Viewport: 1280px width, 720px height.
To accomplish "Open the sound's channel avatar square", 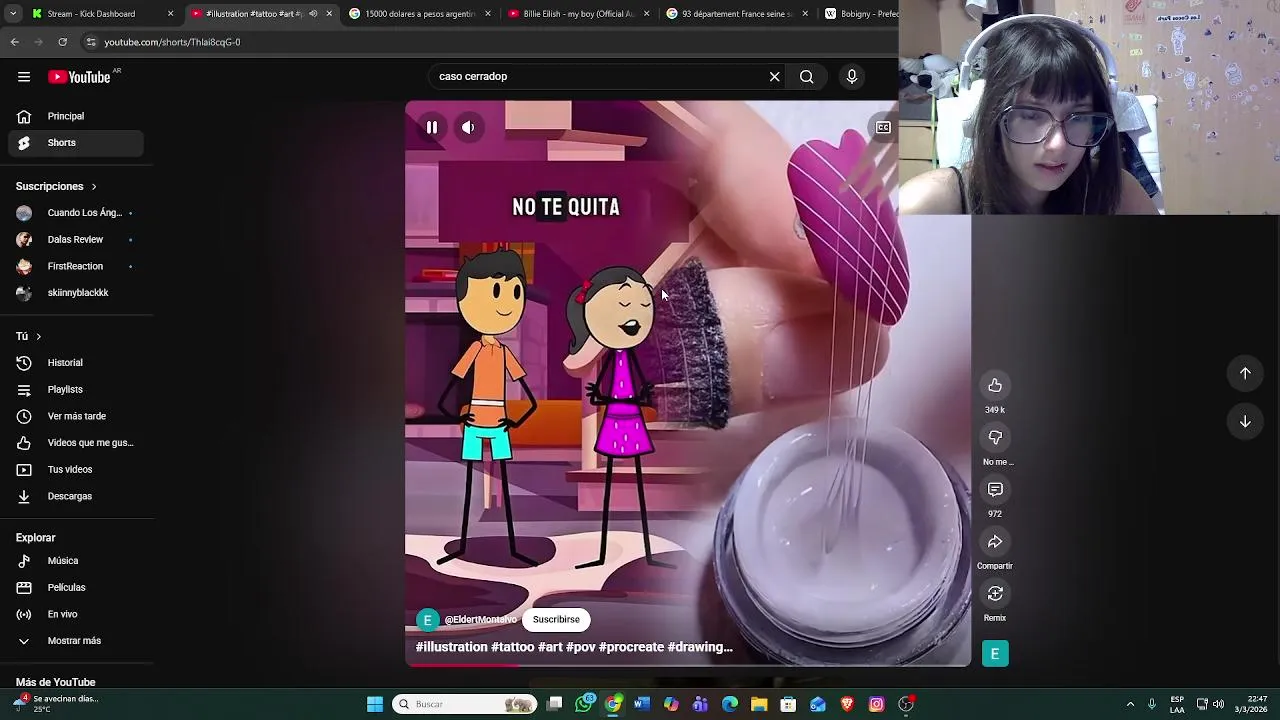I will (x=995, y=654).
